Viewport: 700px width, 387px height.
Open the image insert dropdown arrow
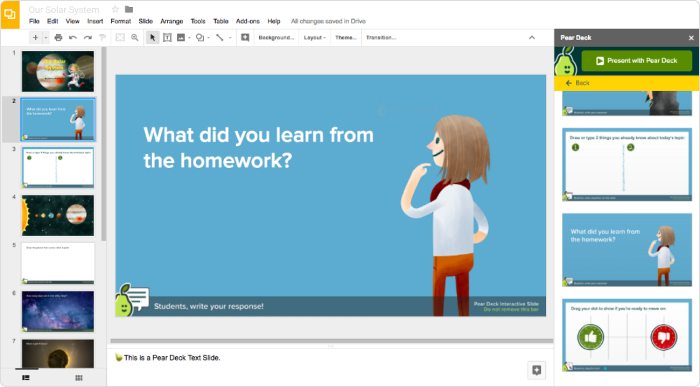(189, 37)
